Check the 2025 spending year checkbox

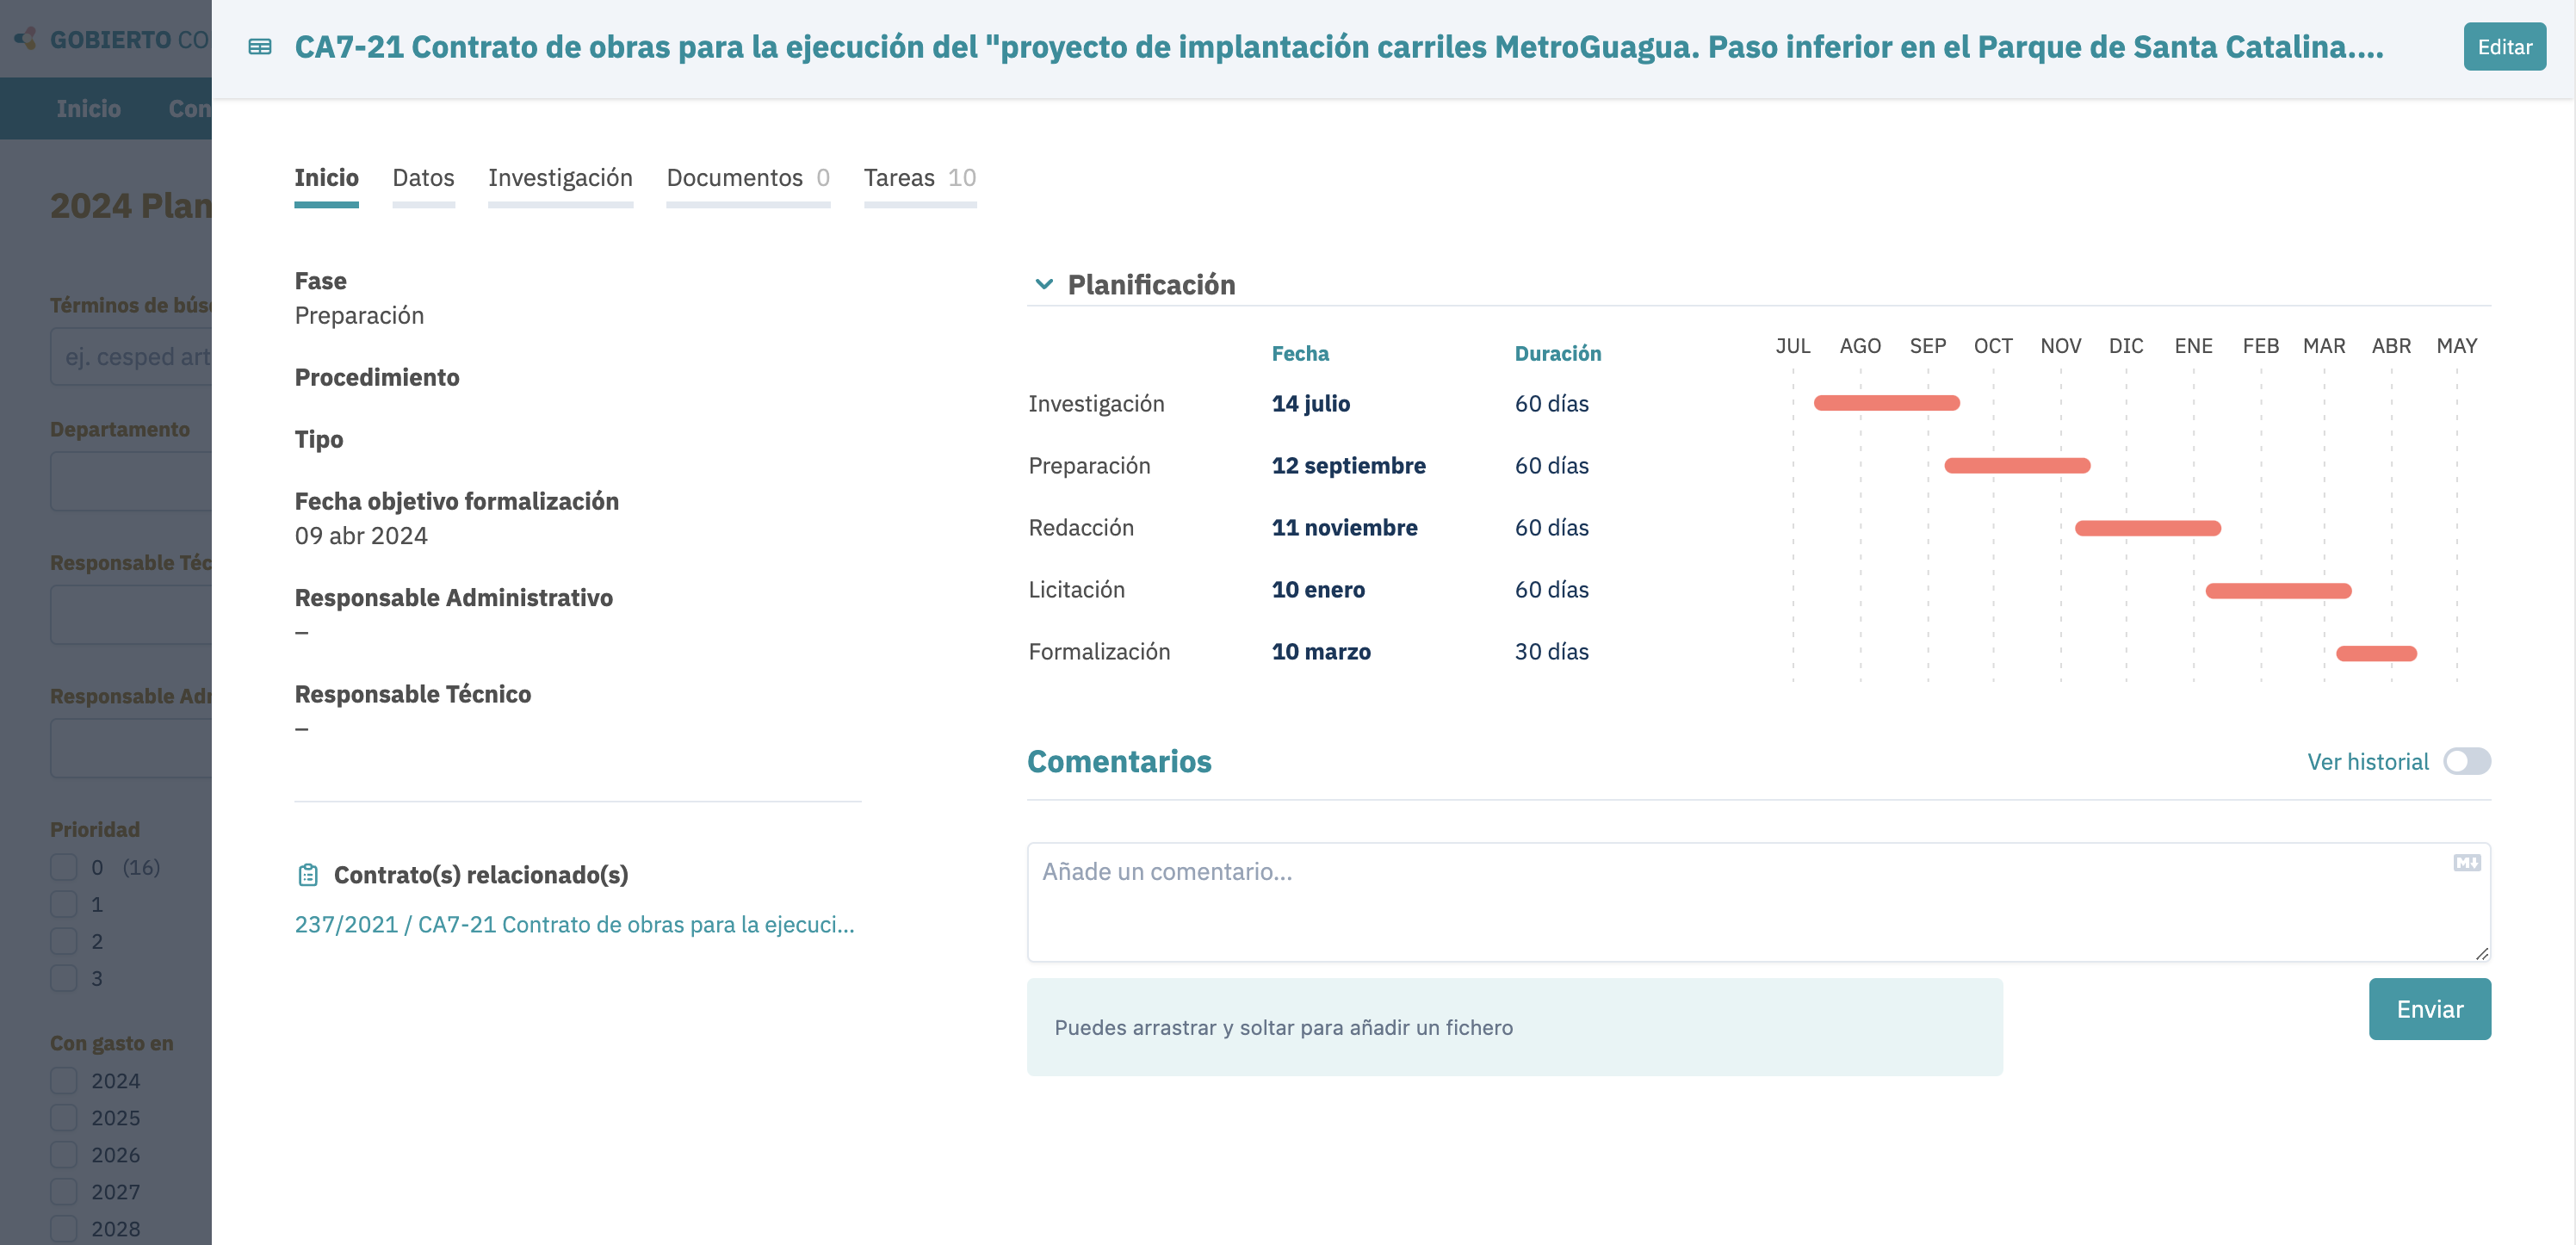pyautogui.click(x=64, y=1118)
